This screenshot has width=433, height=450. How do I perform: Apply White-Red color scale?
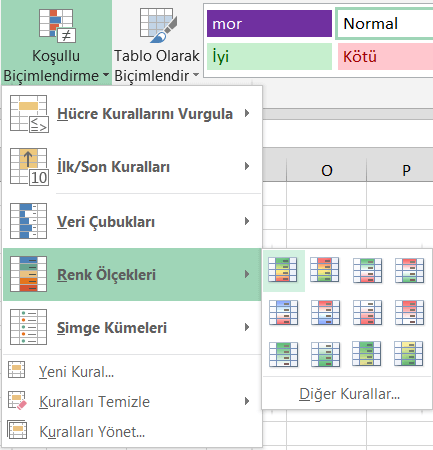(367, 312)
